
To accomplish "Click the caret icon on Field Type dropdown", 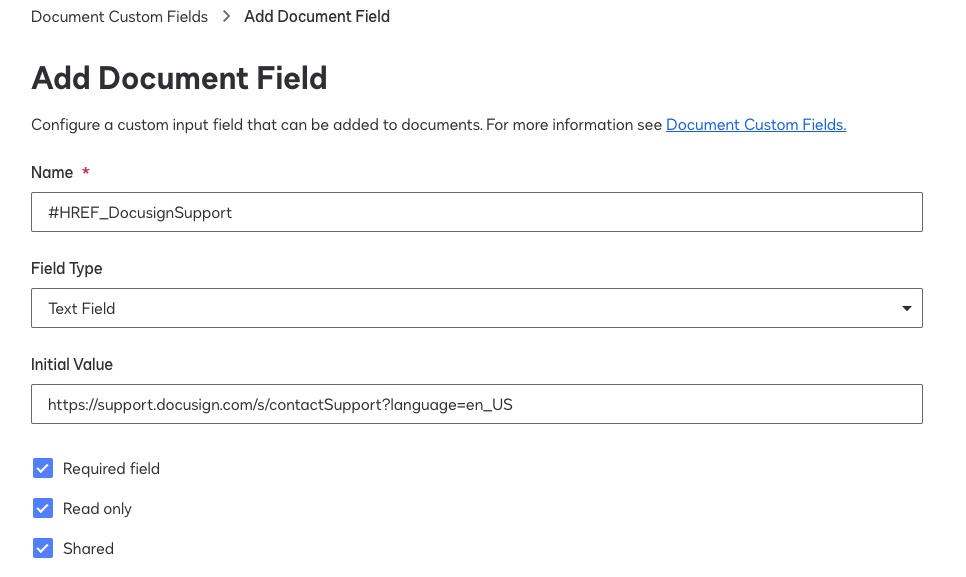I will (x=907, y=308).
